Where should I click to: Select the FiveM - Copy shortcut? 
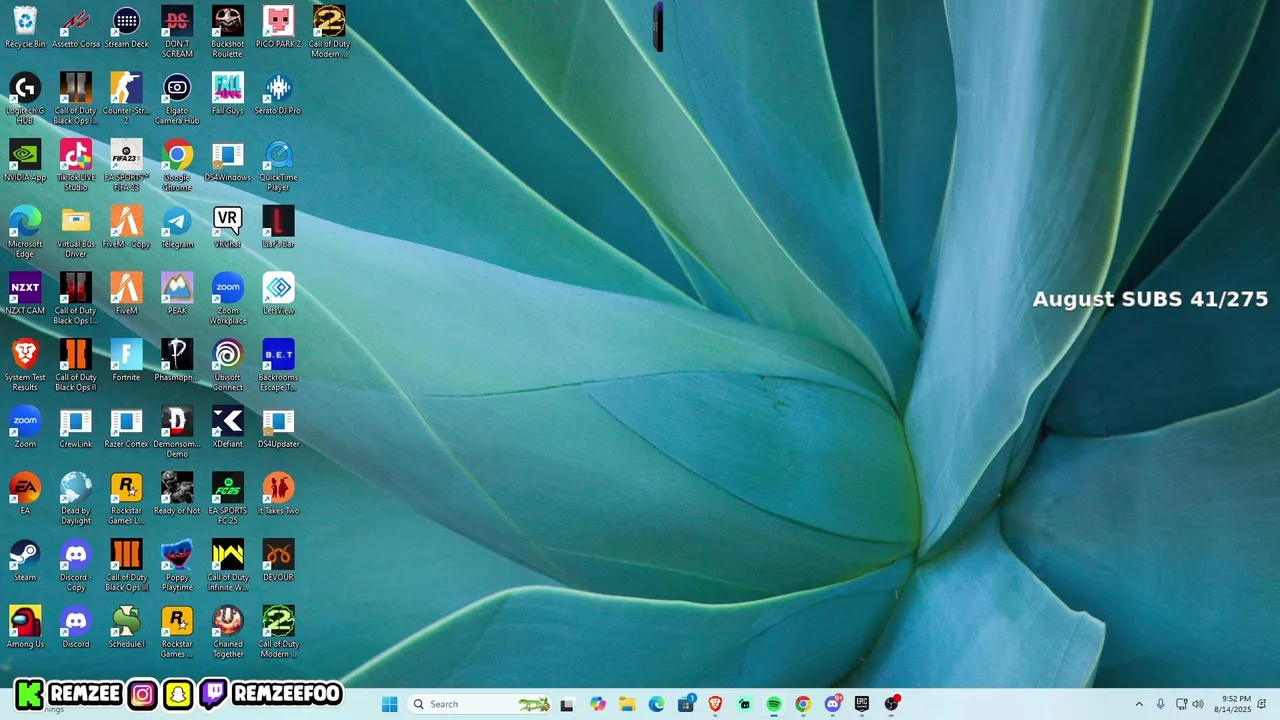(126, 228)
